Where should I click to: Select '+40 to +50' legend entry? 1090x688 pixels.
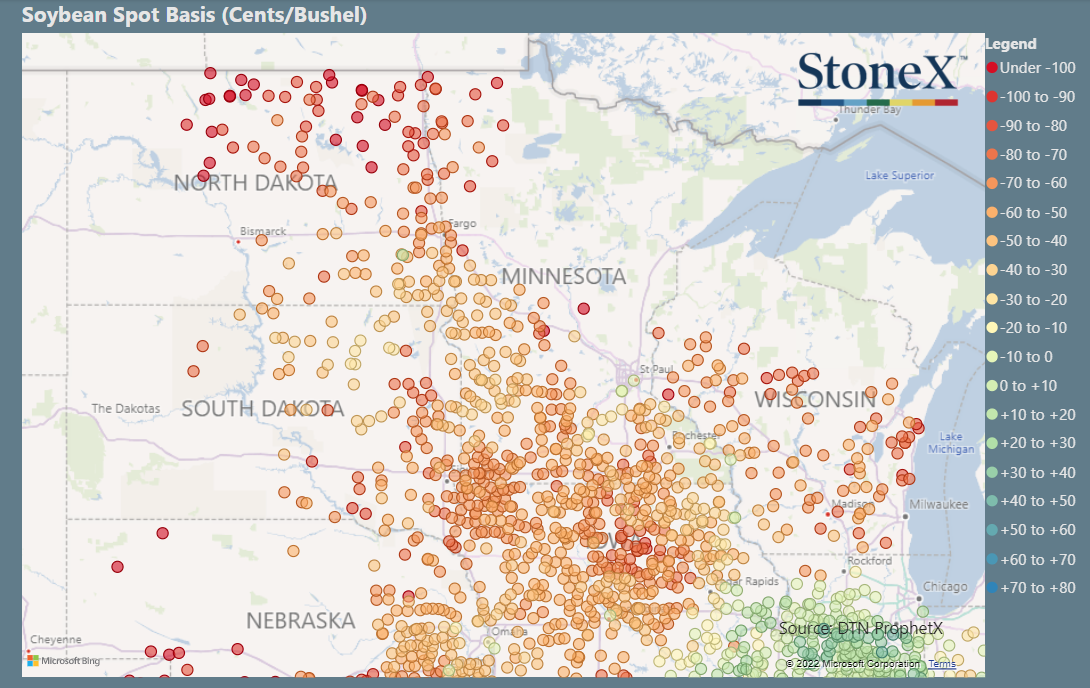point(1032,501)
